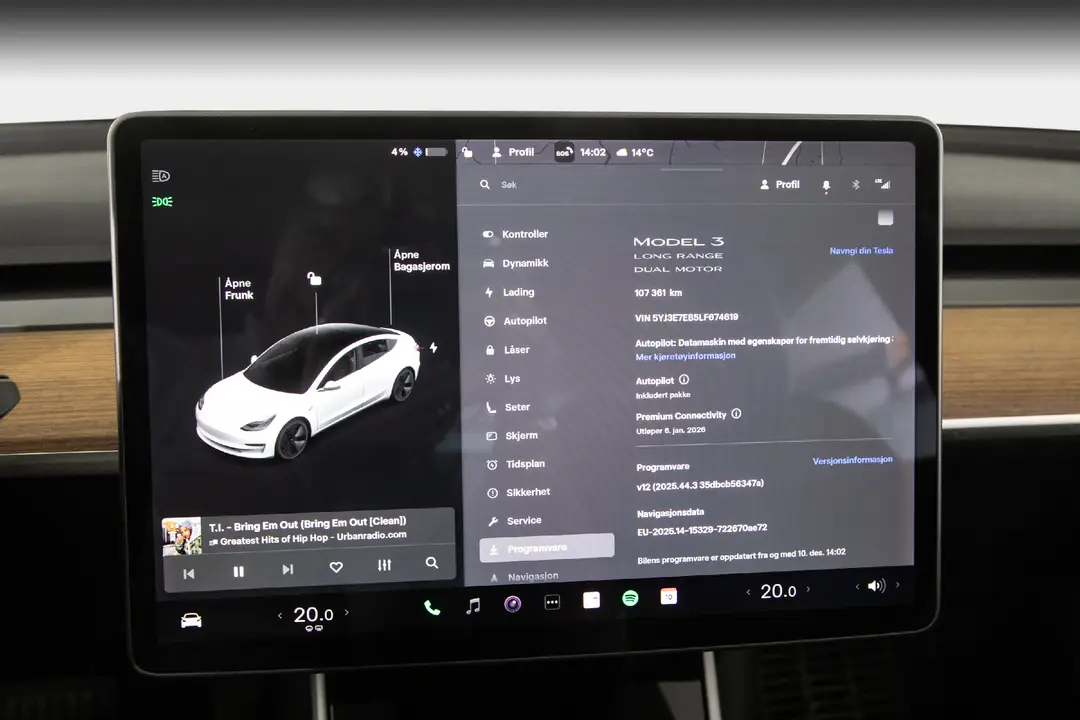Open the Autopilot menu entry
Image resolution: width=1080 pixels, height=720 pixels.
pyautogui.click(x=515, y=321)
